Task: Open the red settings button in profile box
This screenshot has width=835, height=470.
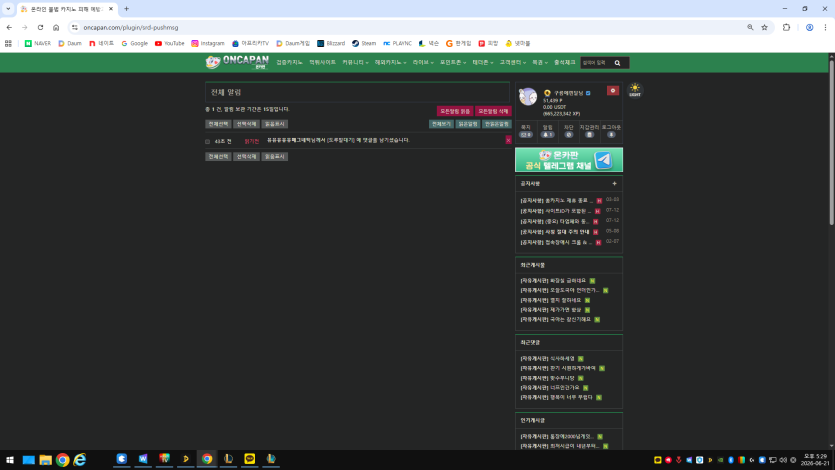Action: [x=612, y=91]
